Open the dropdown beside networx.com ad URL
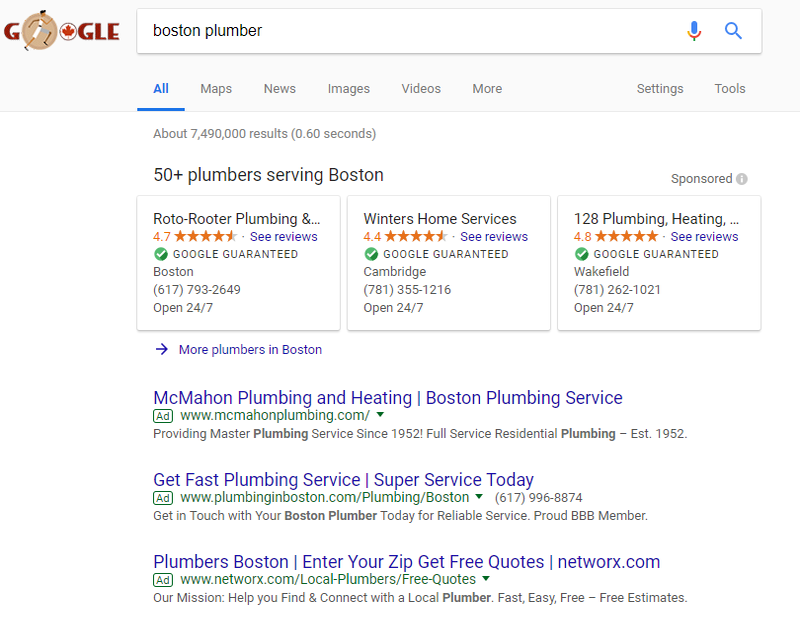Screen dimensions: 800x619 click(485, 579)
